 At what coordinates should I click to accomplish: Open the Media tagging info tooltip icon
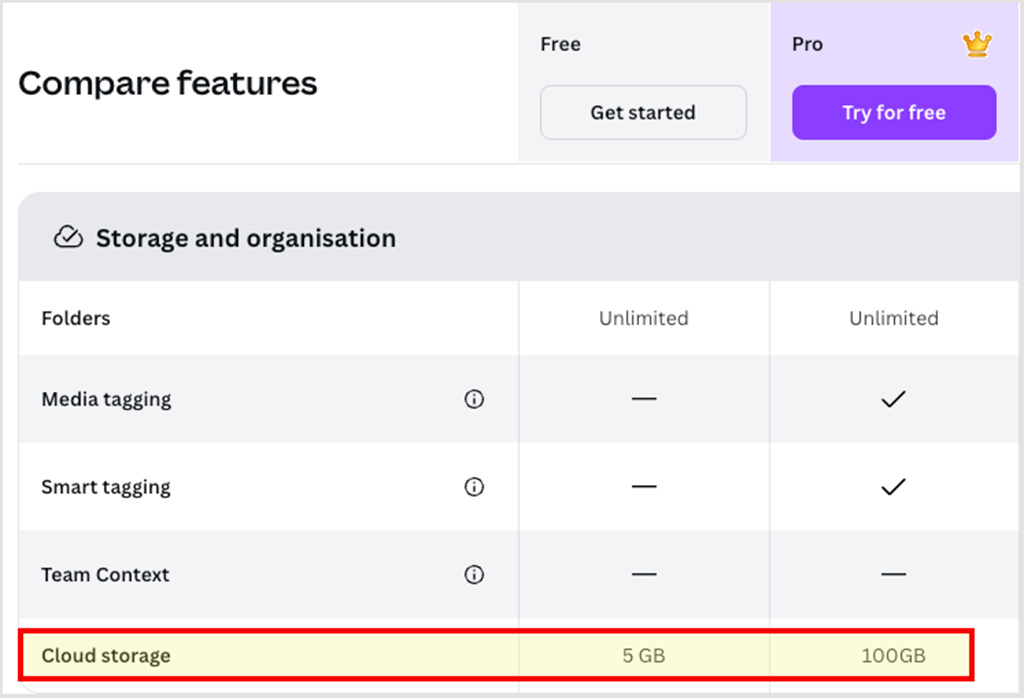[x=475, y=399]
